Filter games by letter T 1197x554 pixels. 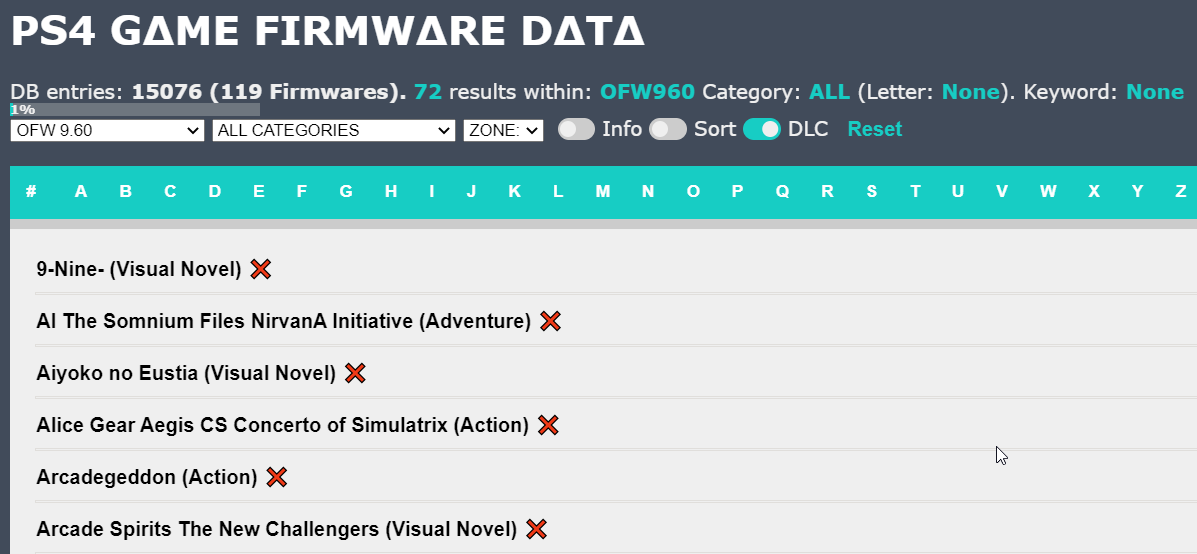pyautogui.click(x=915, y=192)
